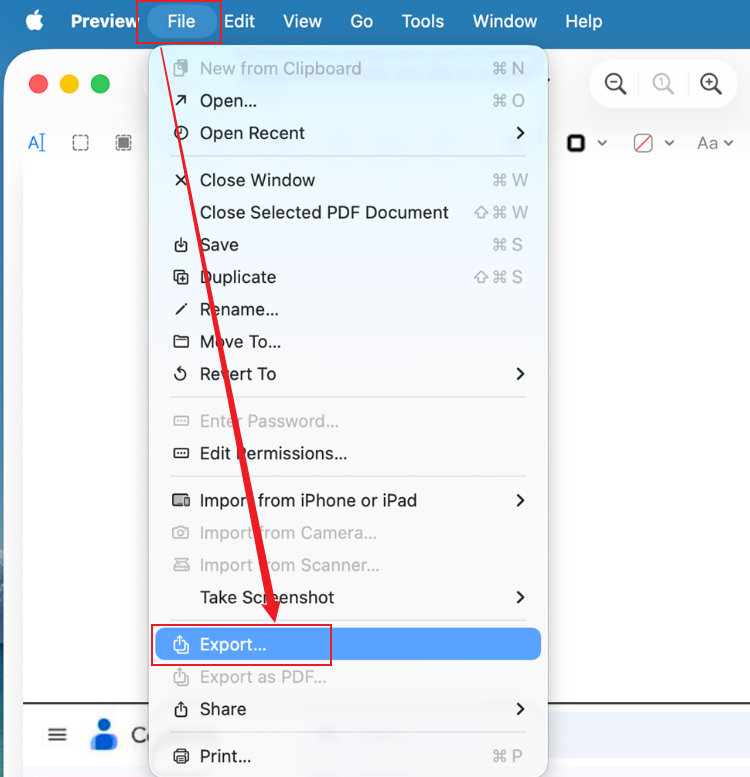Click the zoom out magnifier icon
The width and height of the screenshot is (750, 777).
point(615,84)
